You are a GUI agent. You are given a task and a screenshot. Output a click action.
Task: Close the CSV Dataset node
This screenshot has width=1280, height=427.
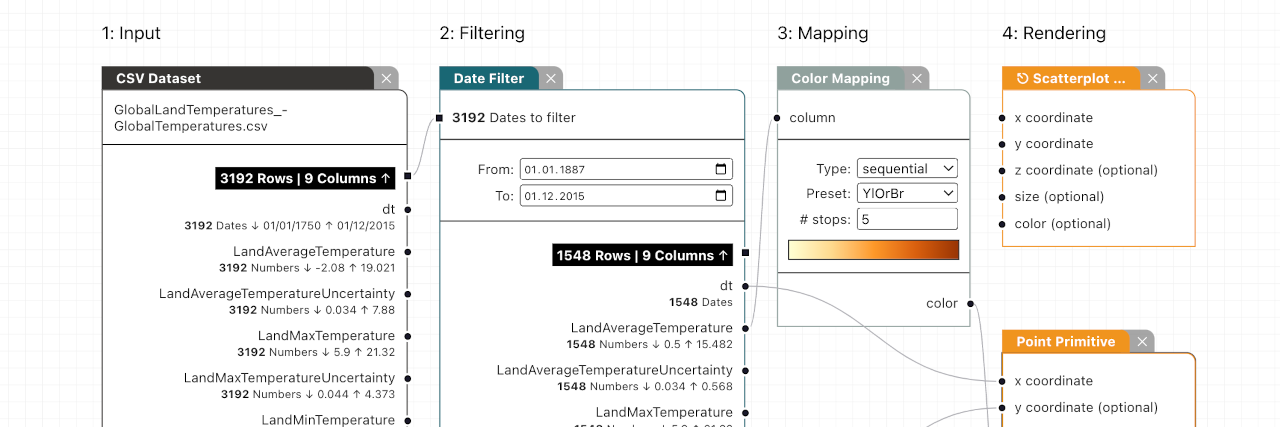click(387, 78)
